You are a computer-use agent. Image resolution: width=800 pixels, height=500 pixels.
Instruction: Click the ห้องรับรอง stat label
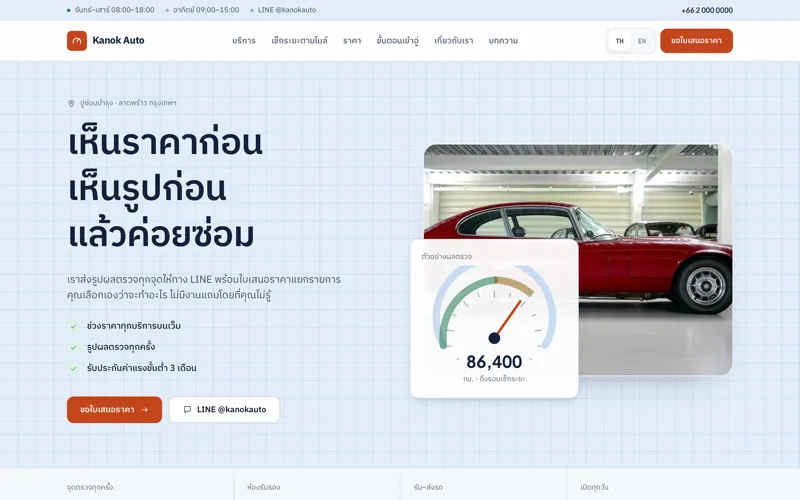pyautogui.click(x=264, y=487)
